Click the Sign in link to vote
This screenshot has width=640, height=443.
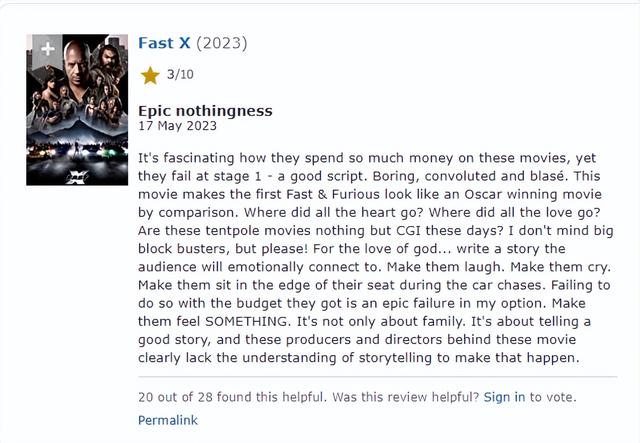pos(504,397)
